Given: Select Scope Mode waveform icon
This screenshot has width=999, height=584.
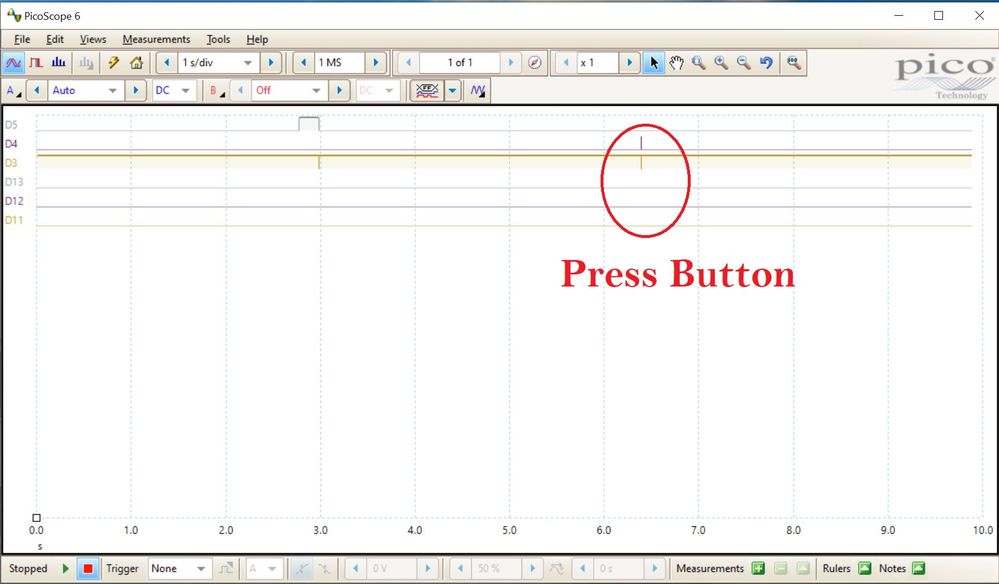Looking at the screenshot, I should (x=13, y=62).
